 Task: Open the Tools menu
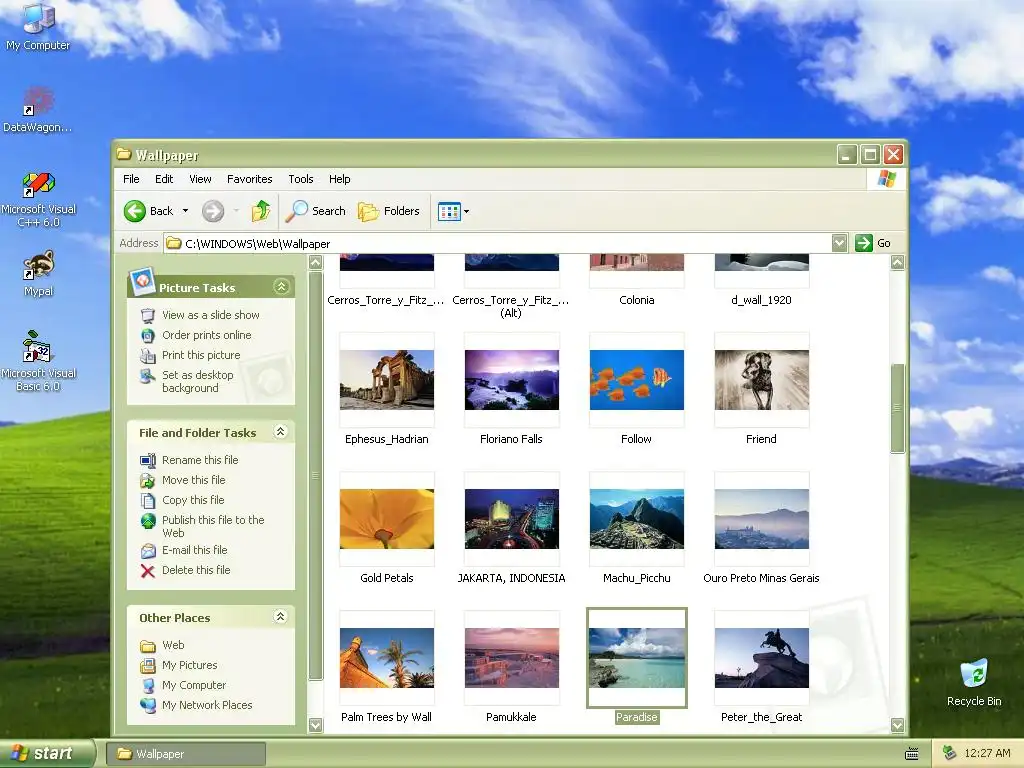click(x=301, y=179)
